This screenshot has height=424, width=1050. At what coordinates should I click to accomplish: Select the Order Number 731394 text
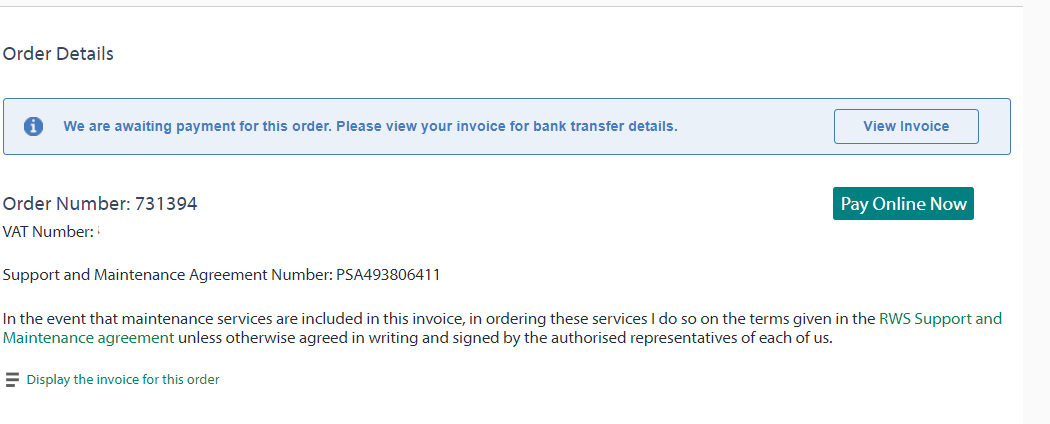point(100,204)
